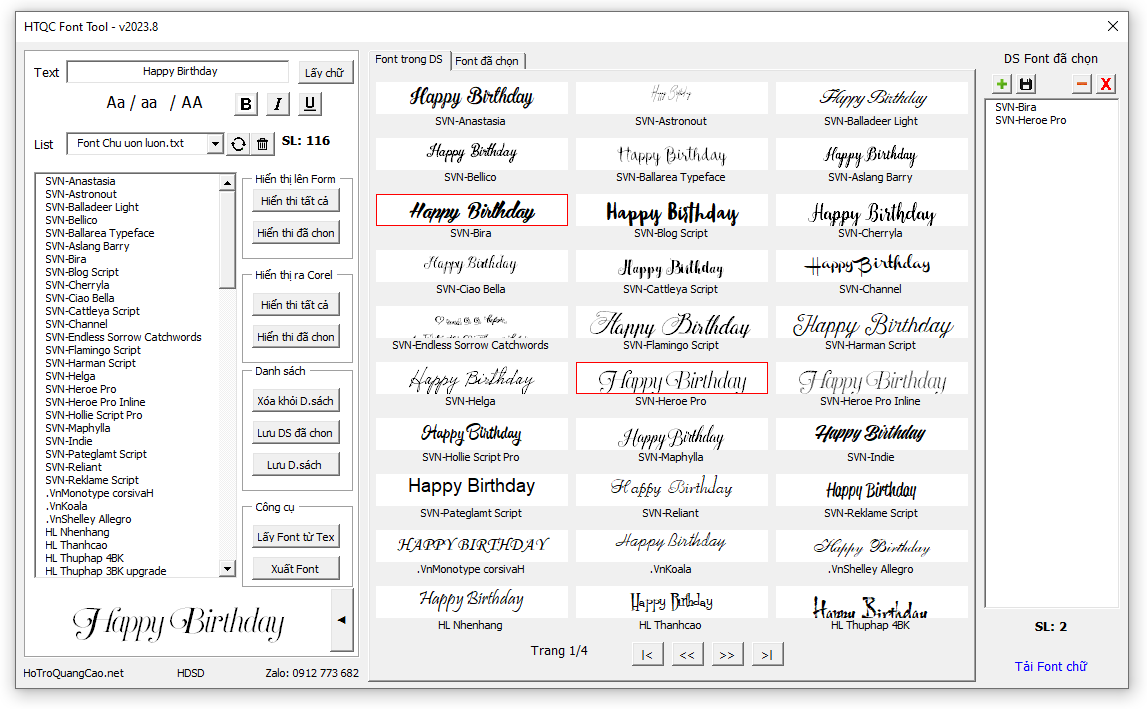Toggle Italic text formatting

coord(278,104)
